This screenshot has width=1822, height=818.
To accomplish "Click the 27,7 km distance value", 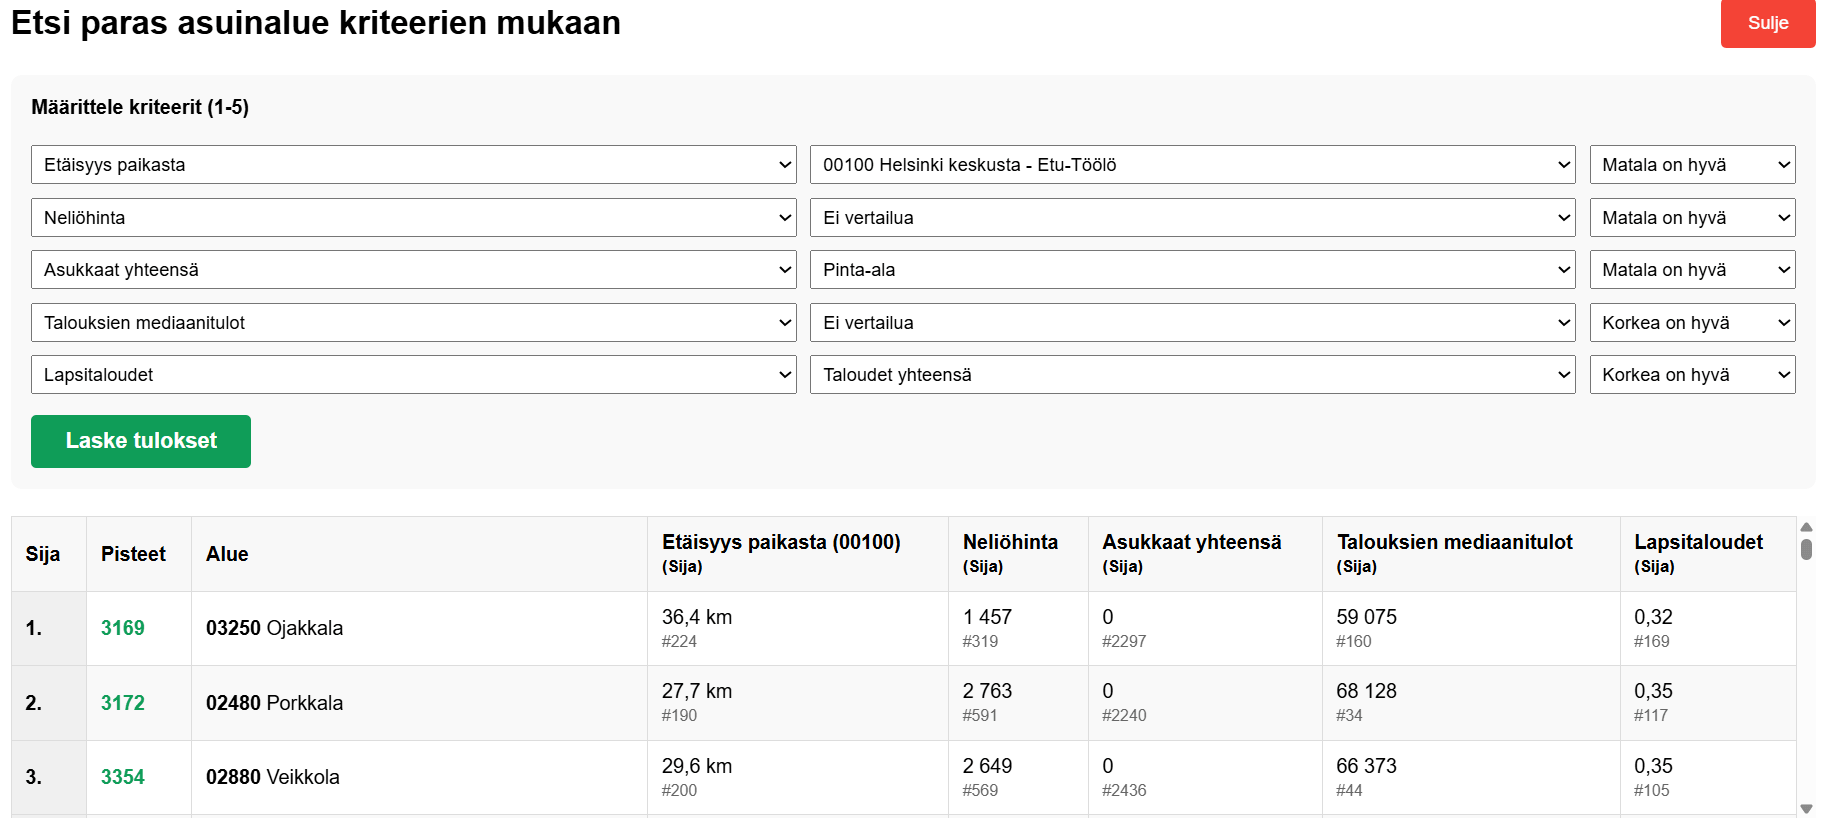I will coord(697,691).
